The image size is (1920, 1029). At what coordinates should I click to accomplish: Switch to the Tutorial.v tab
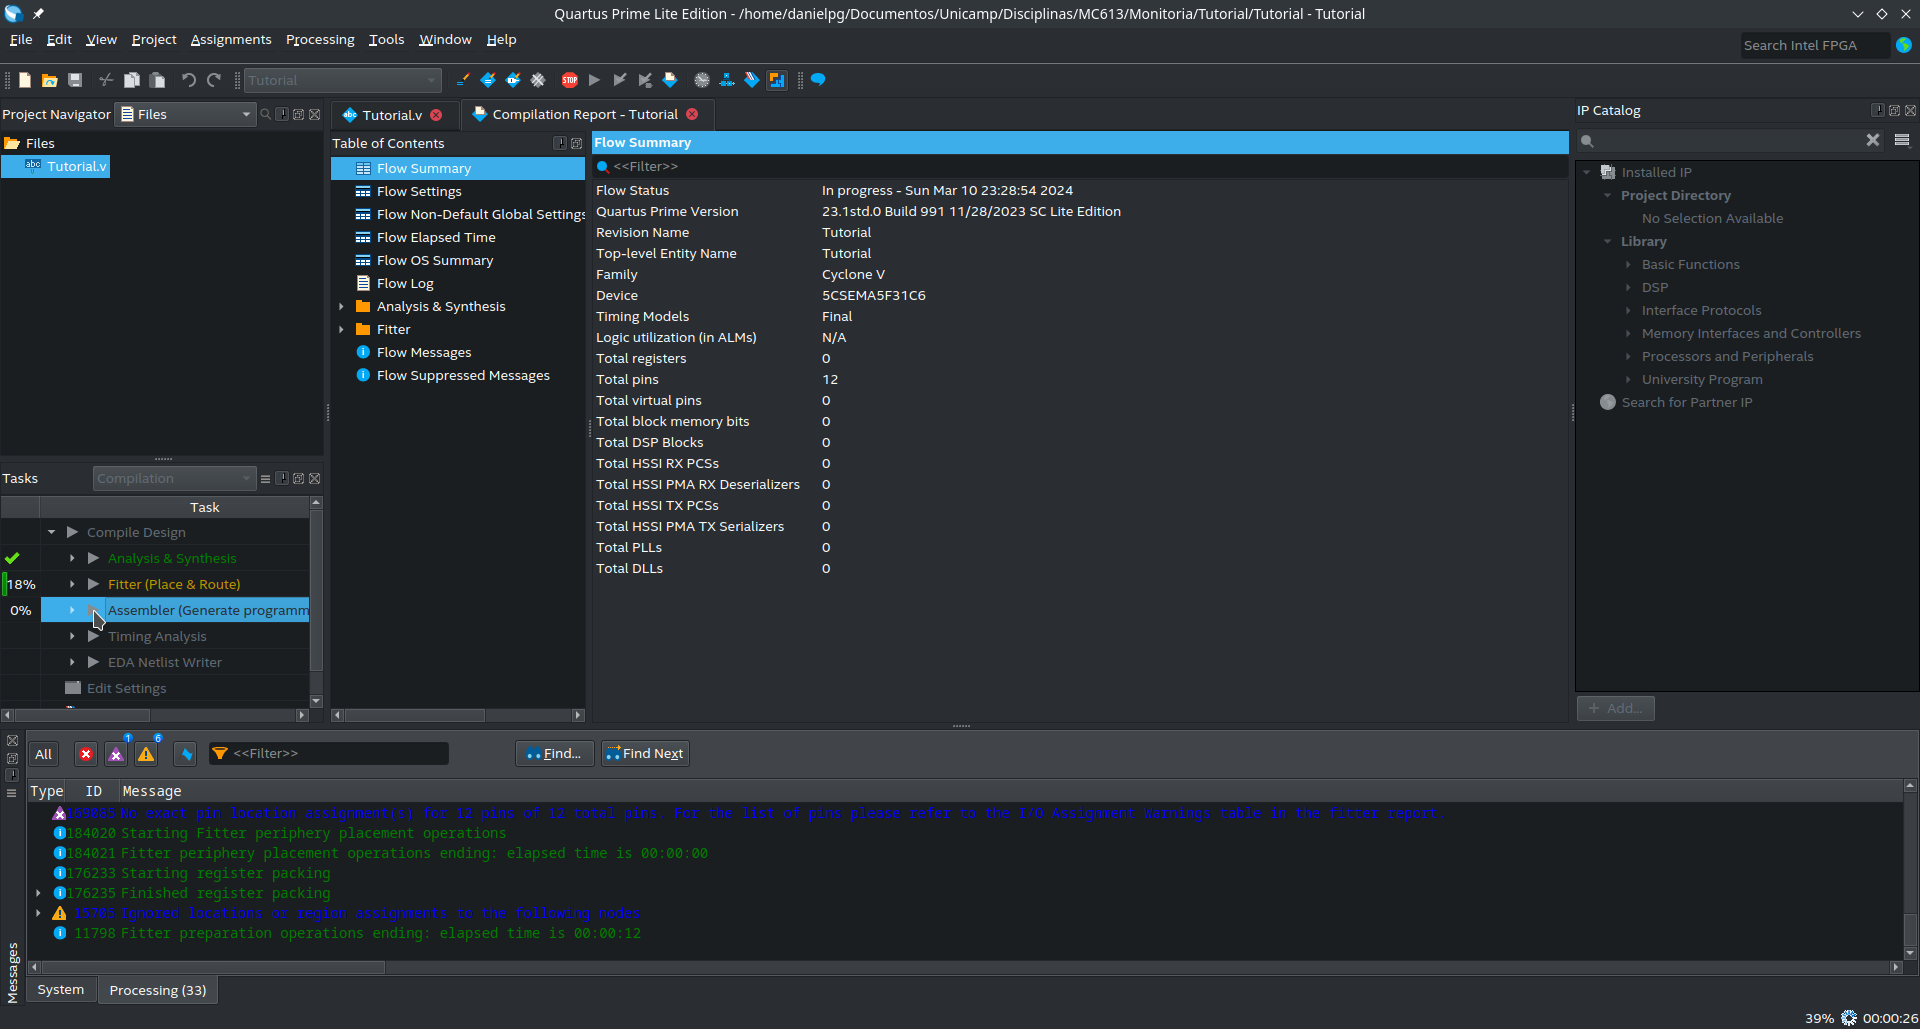[x=391, y=115]
